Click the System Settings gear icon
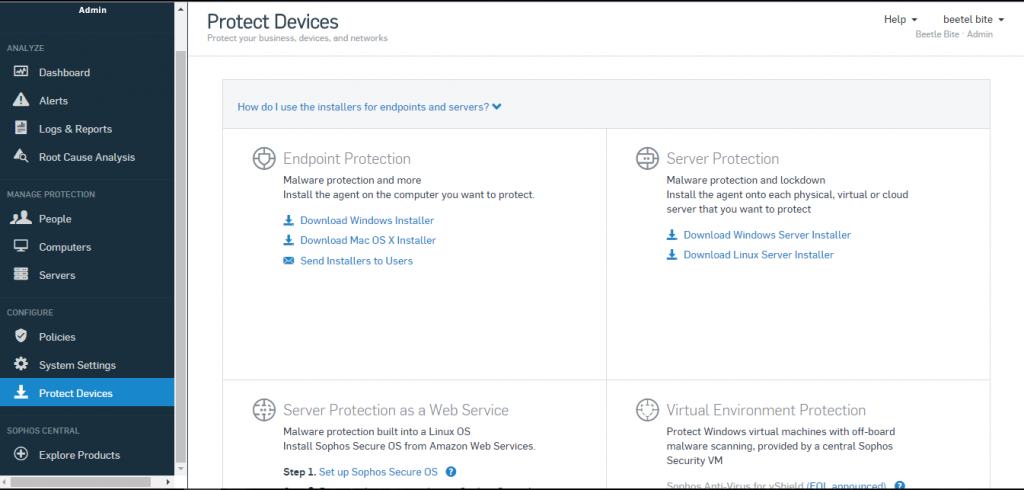This screenshot has height=490, width=1024. point(21,364)
